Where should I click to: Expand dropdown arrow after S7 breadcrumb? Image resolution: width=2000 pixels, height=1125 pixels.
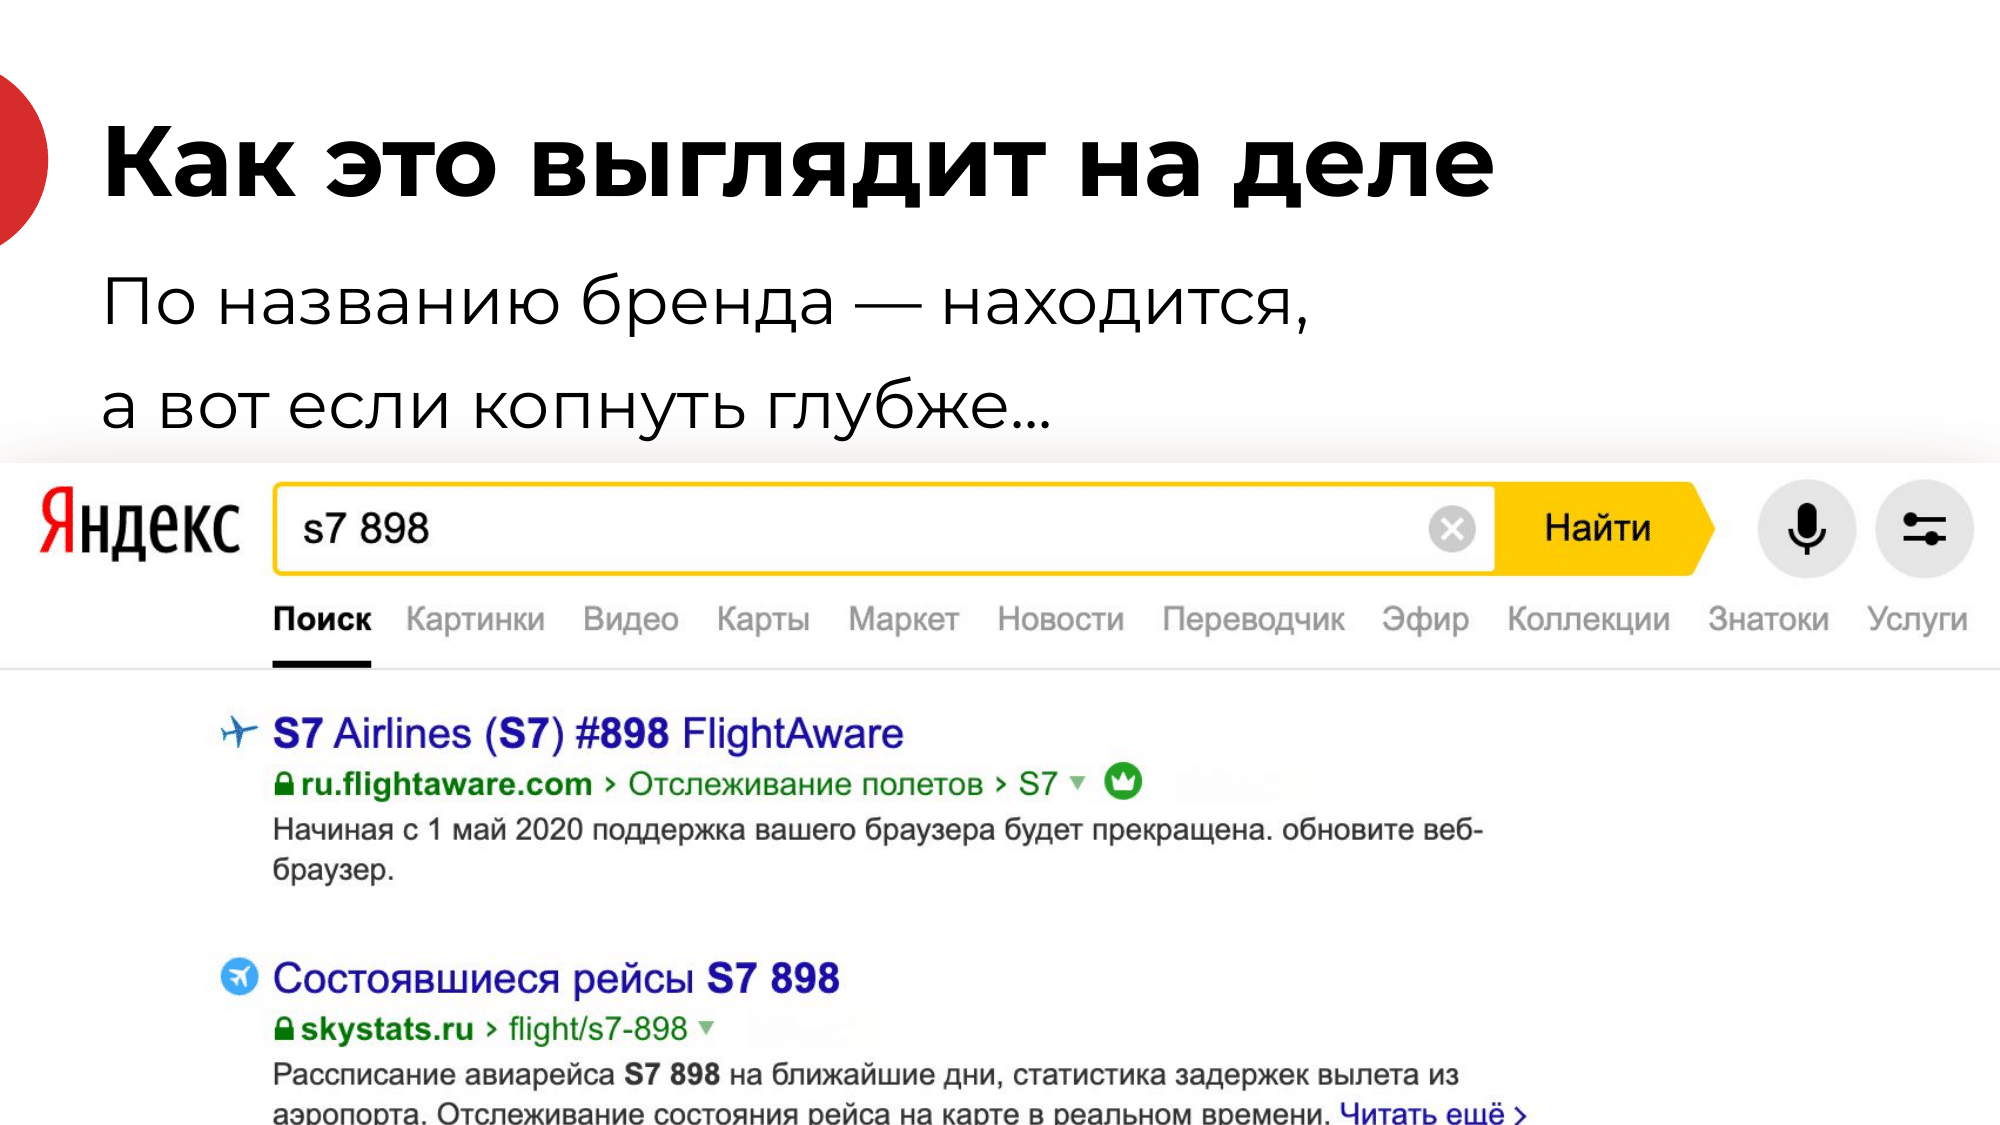[1078, 782]
